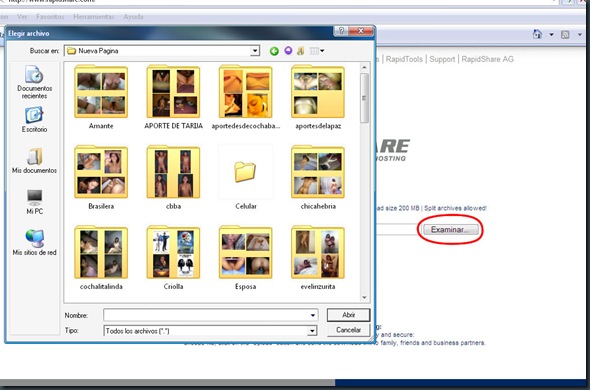Viewport: 590px width, 390px height.
Task: Open the Views menu icon in dialog
Action: tap(317, 51)
